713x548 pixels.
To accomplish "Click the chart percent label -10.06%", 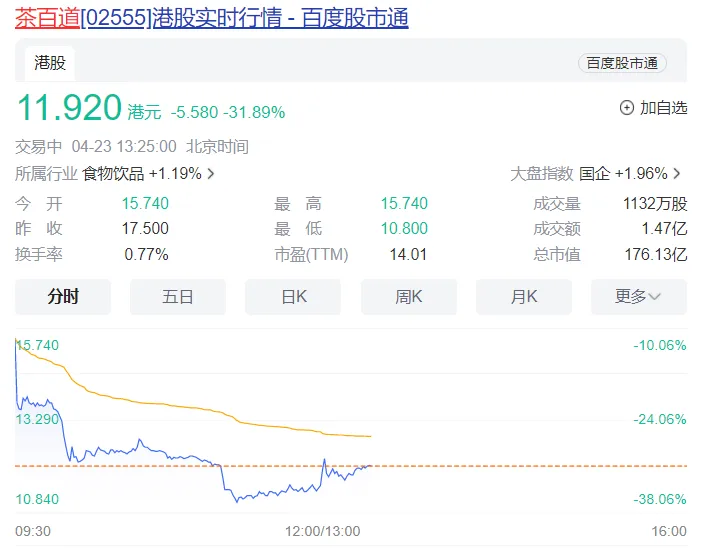I will pos(660,345).
